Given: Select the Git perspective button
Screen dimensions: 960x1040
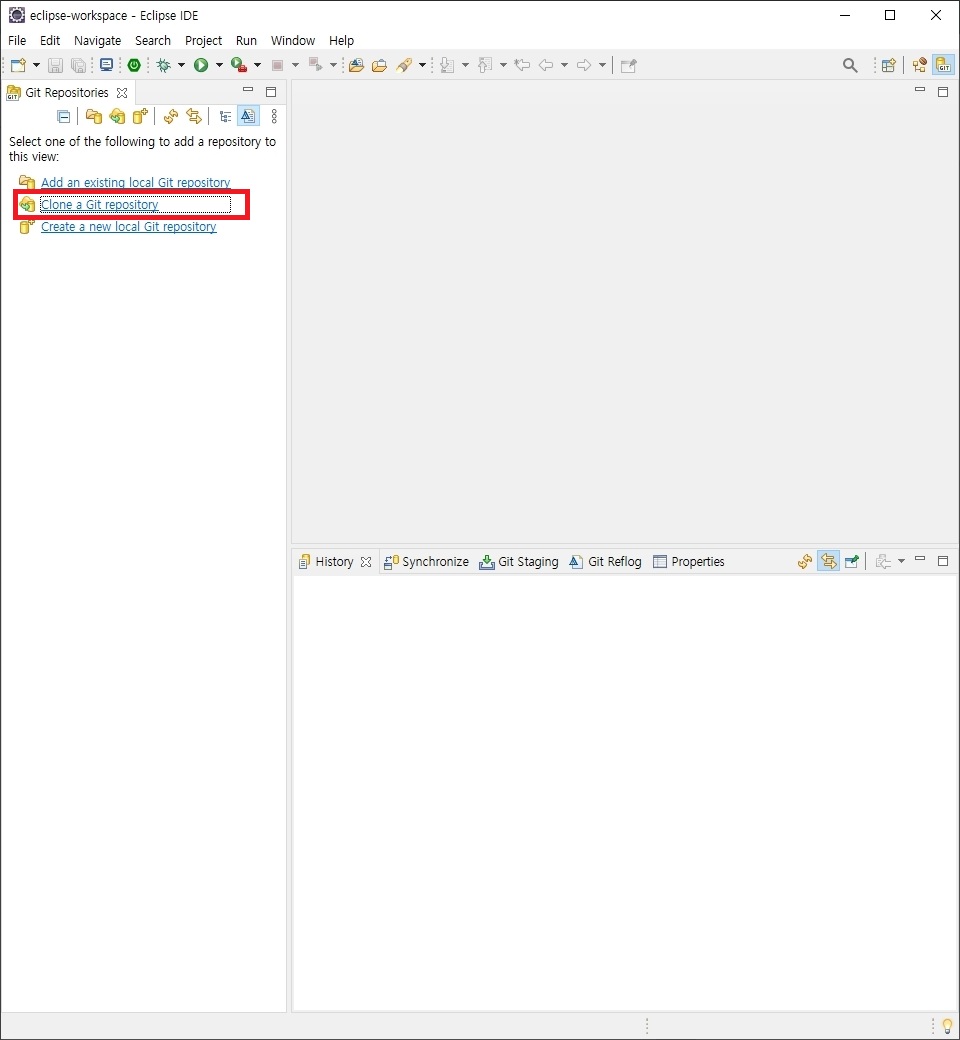Looking at the screenshot, I should click(x=943, y=65).
